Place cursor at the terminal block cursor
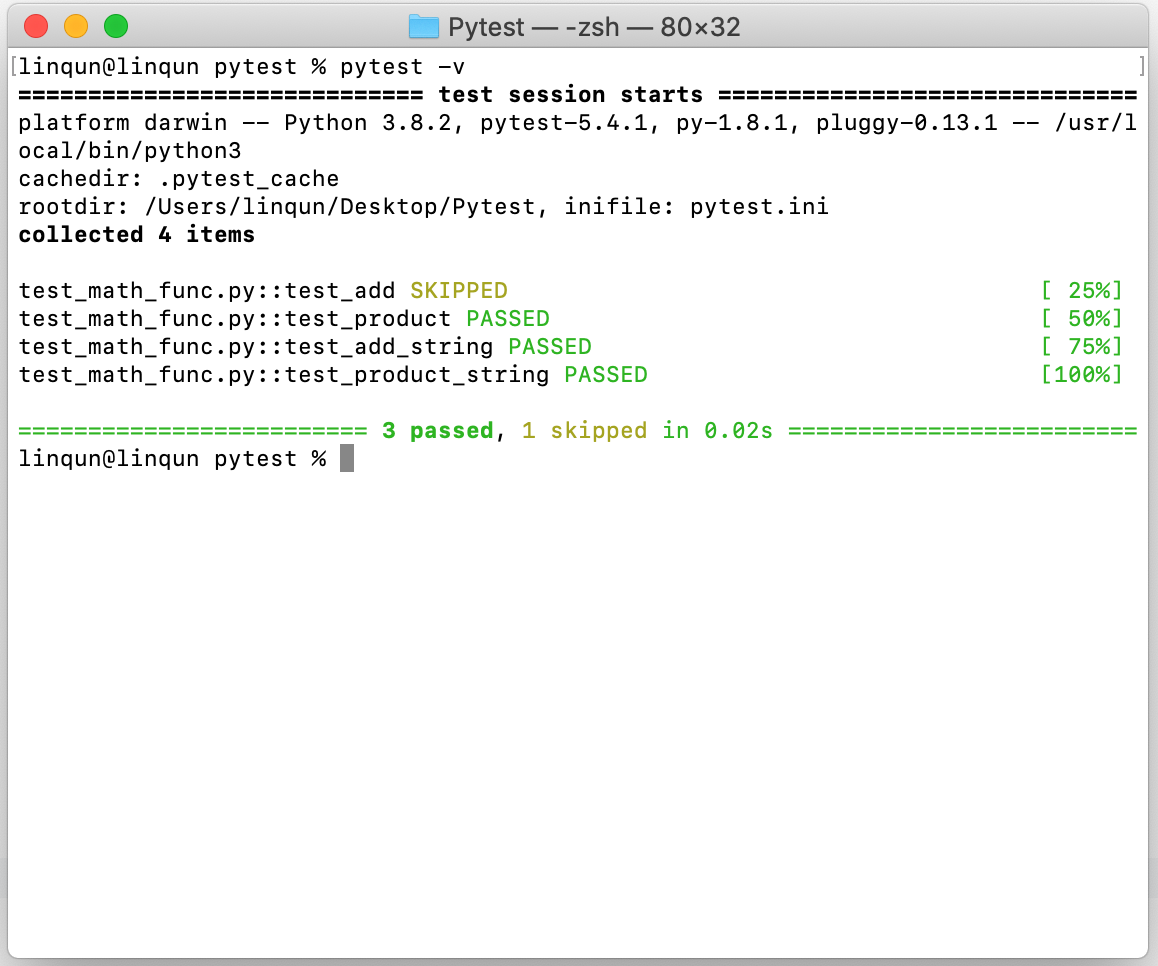 345,458
